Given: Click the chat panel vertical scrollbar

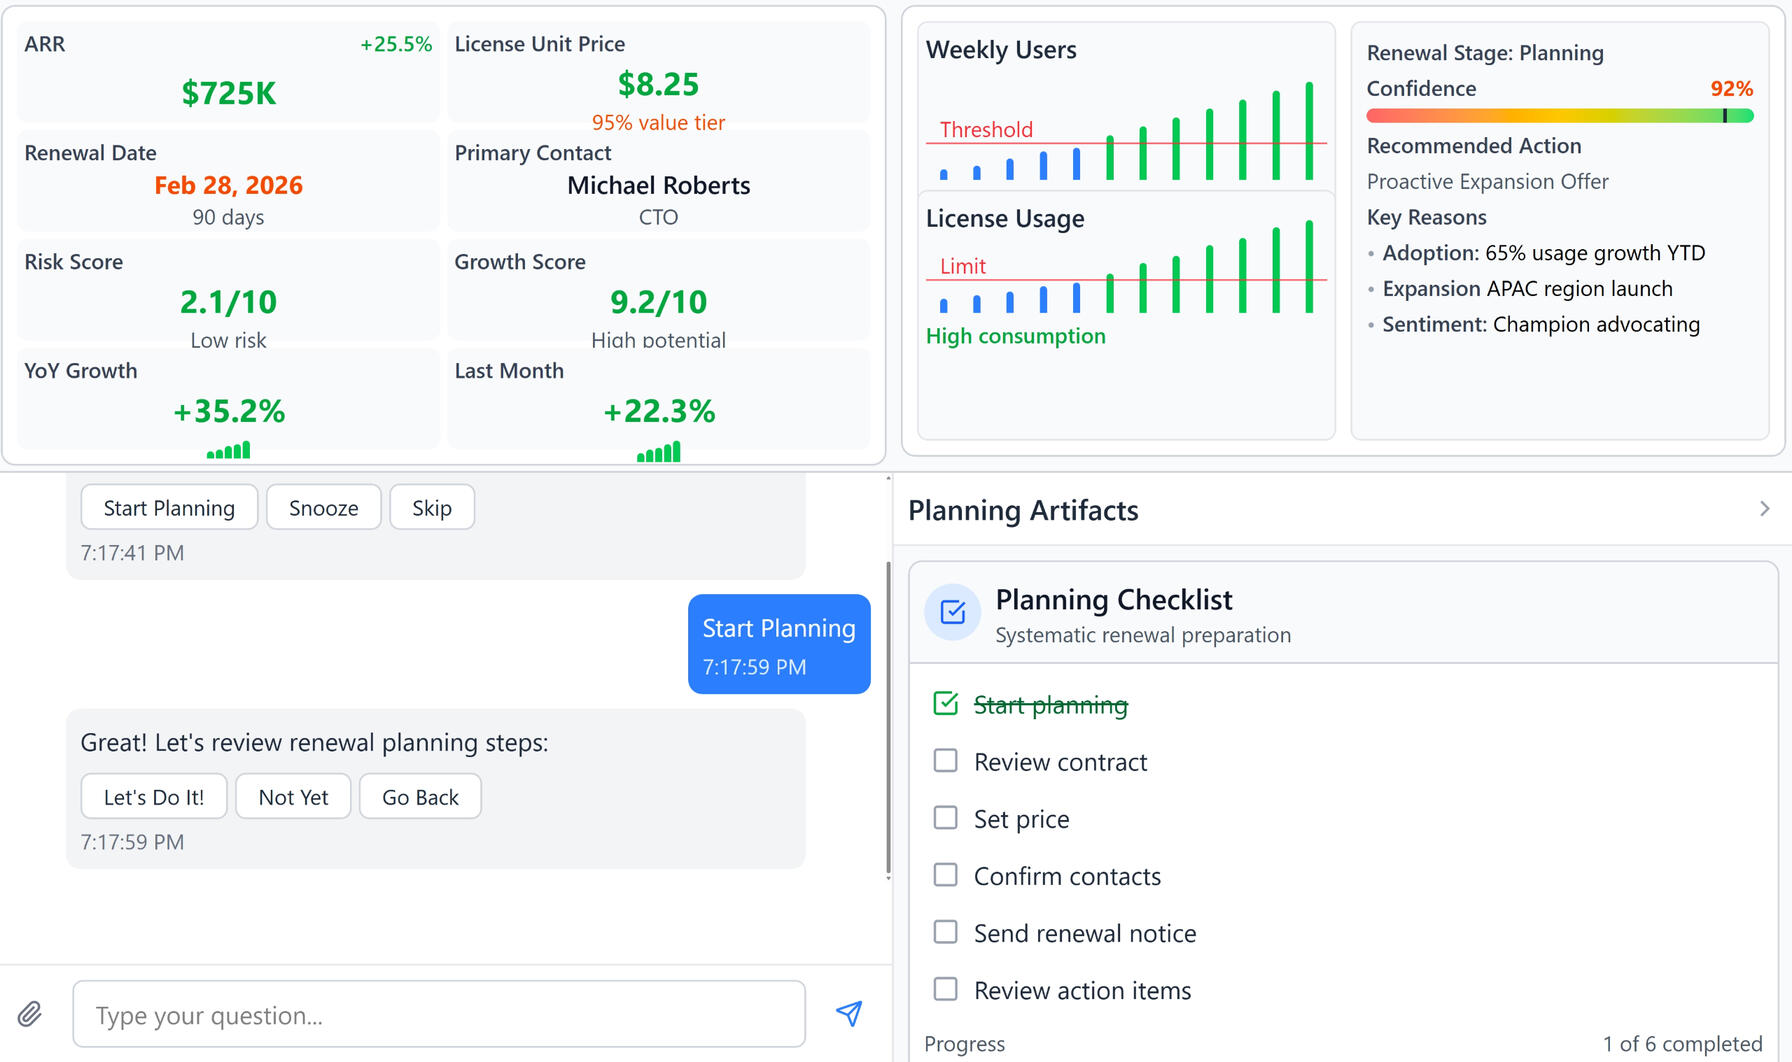Looking at the screenshot, I should [888, 720].
